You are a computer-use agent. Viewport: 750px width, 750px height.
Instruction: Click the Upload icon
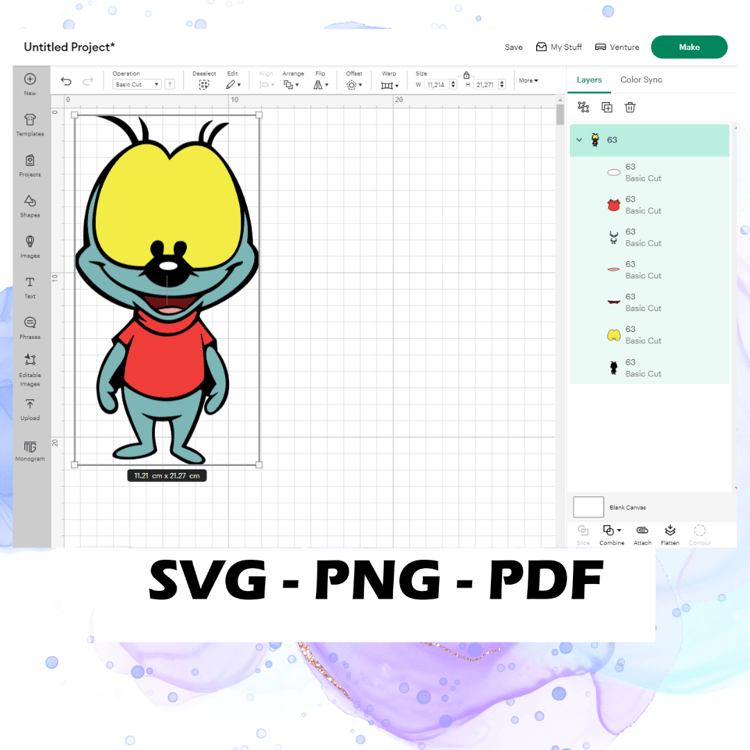(30, 404)
